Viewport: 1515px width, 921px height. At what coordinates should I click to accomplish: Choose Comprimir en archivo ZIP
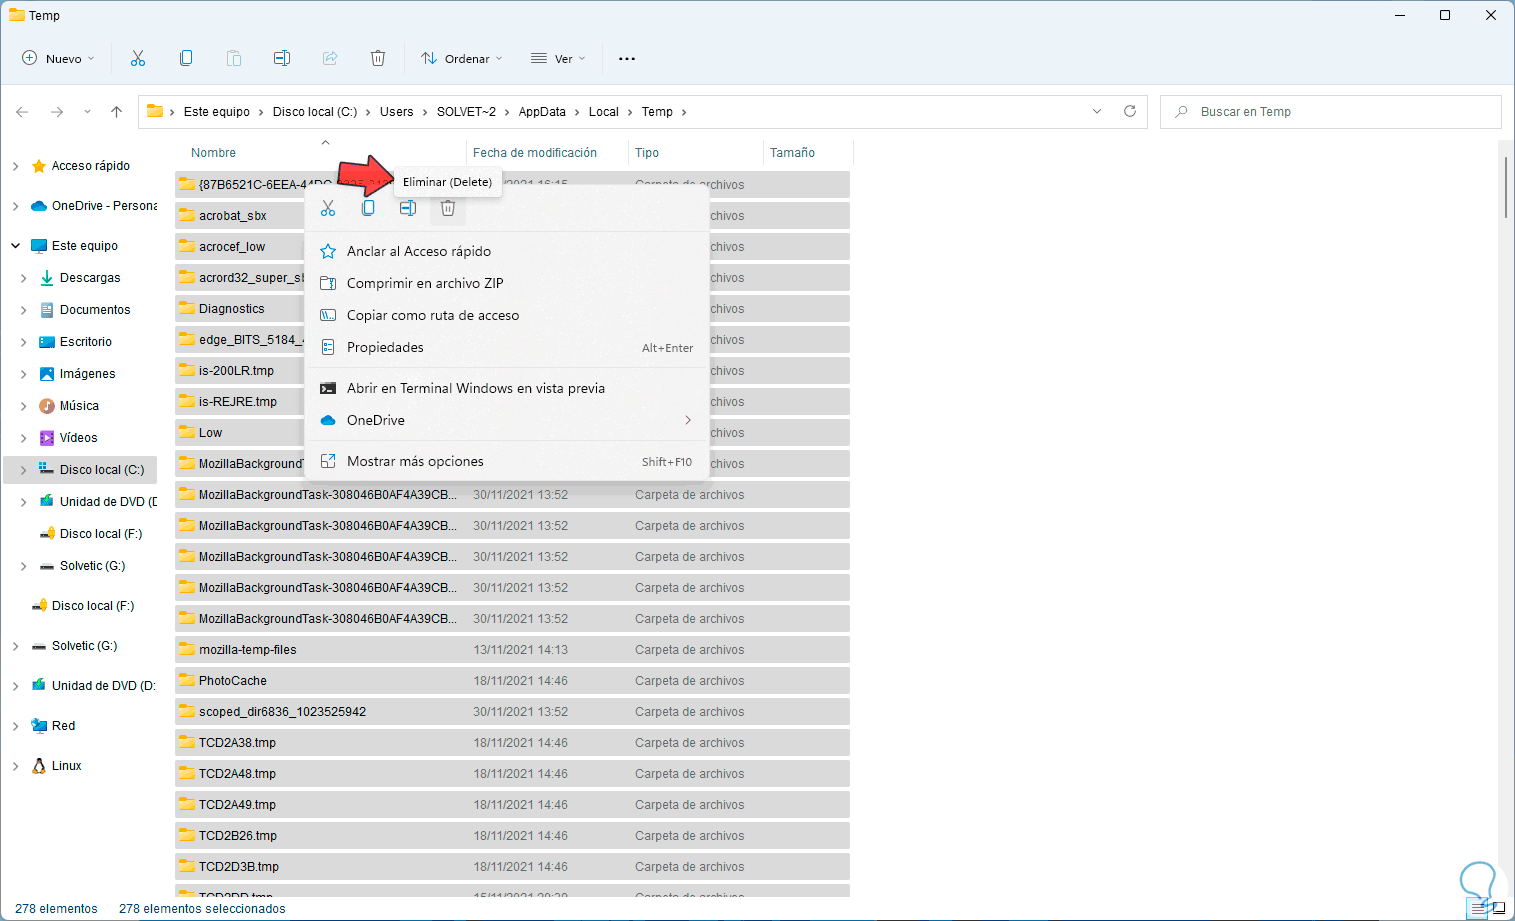[507, 283]
